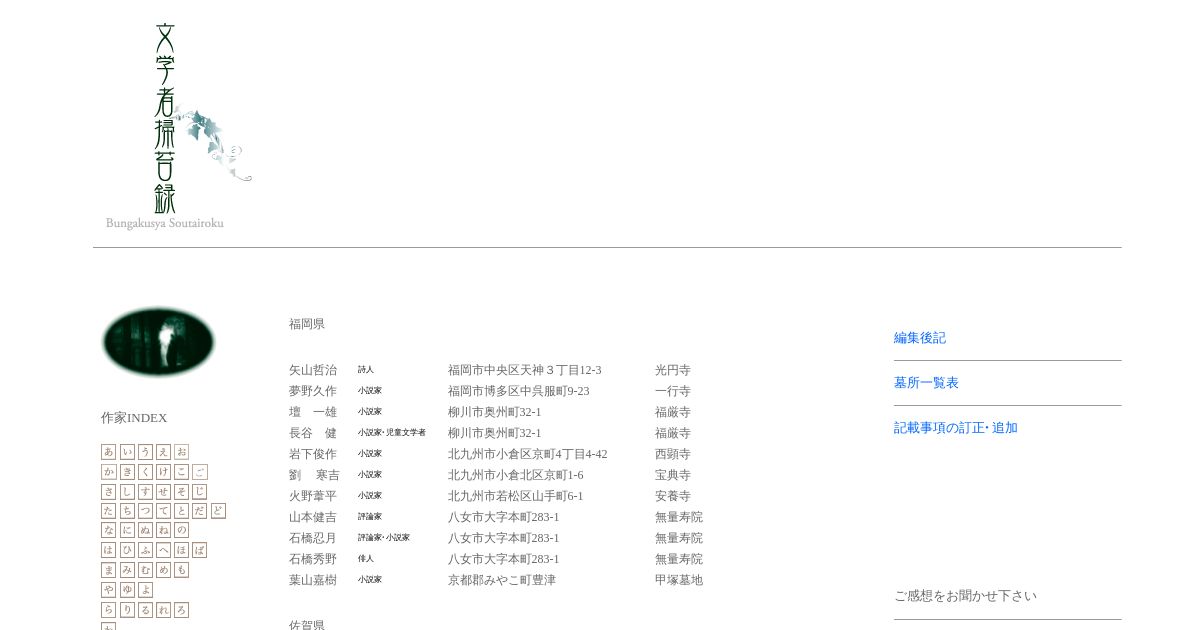Click the だ kana tile
1200x630 pixels.
[x=200, y=511]
